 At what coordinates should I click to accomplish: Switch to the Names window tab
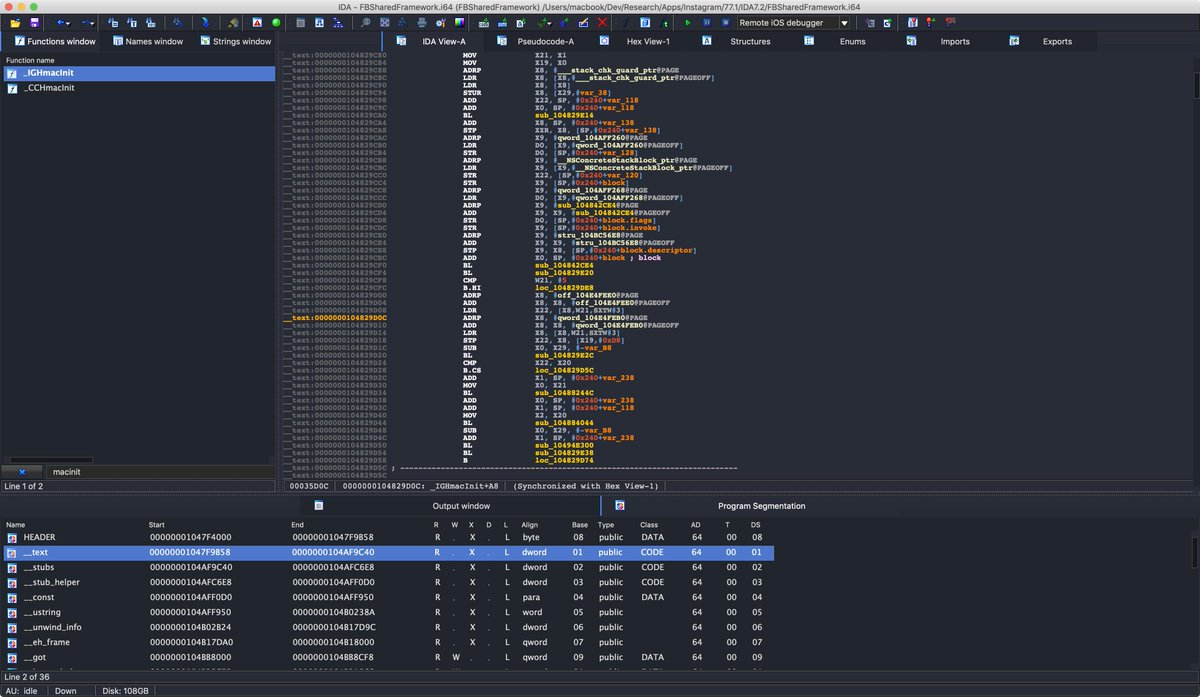coord(148,41)
